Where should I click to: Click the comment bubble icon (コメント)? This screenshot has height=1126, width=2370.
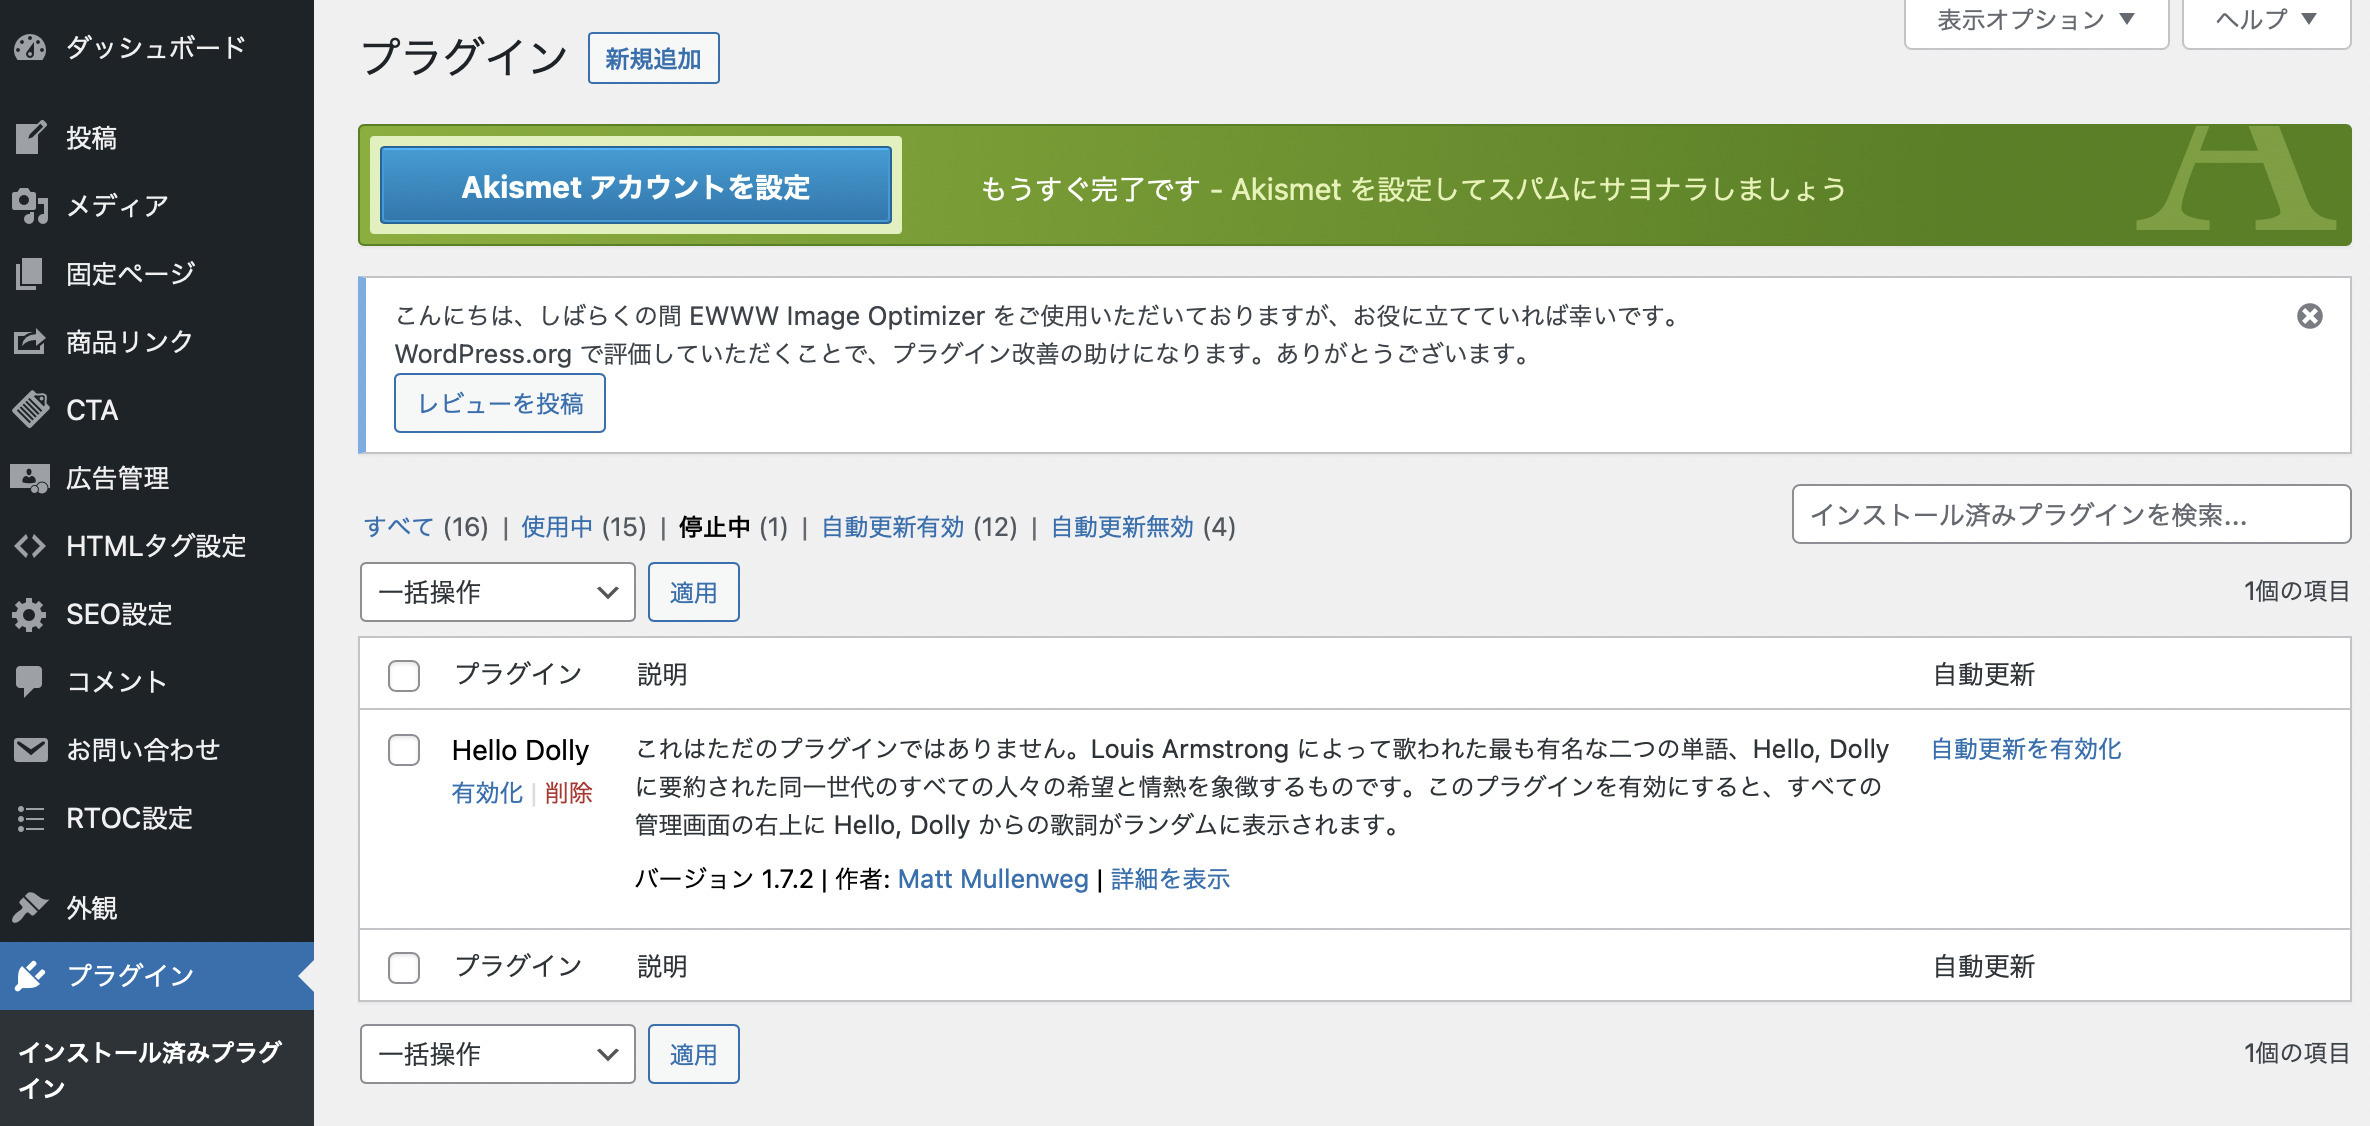tap(30, 681)
